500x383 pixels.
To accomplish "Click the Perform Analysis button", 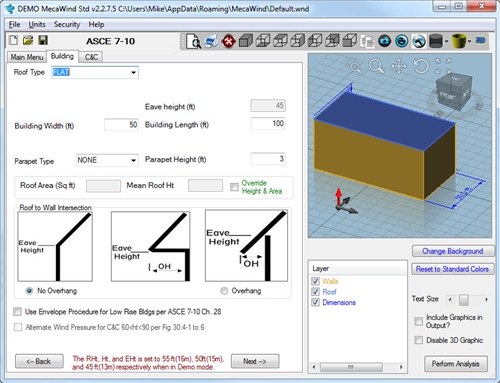I will 456,364.
